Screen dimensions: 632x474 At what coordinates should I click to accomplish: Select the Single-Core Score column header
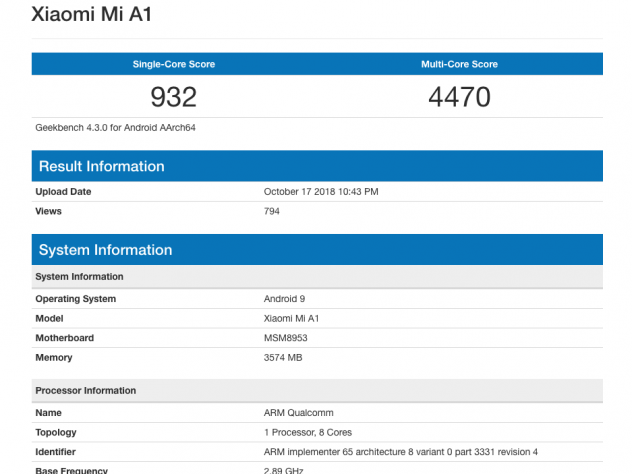(174, 64)
